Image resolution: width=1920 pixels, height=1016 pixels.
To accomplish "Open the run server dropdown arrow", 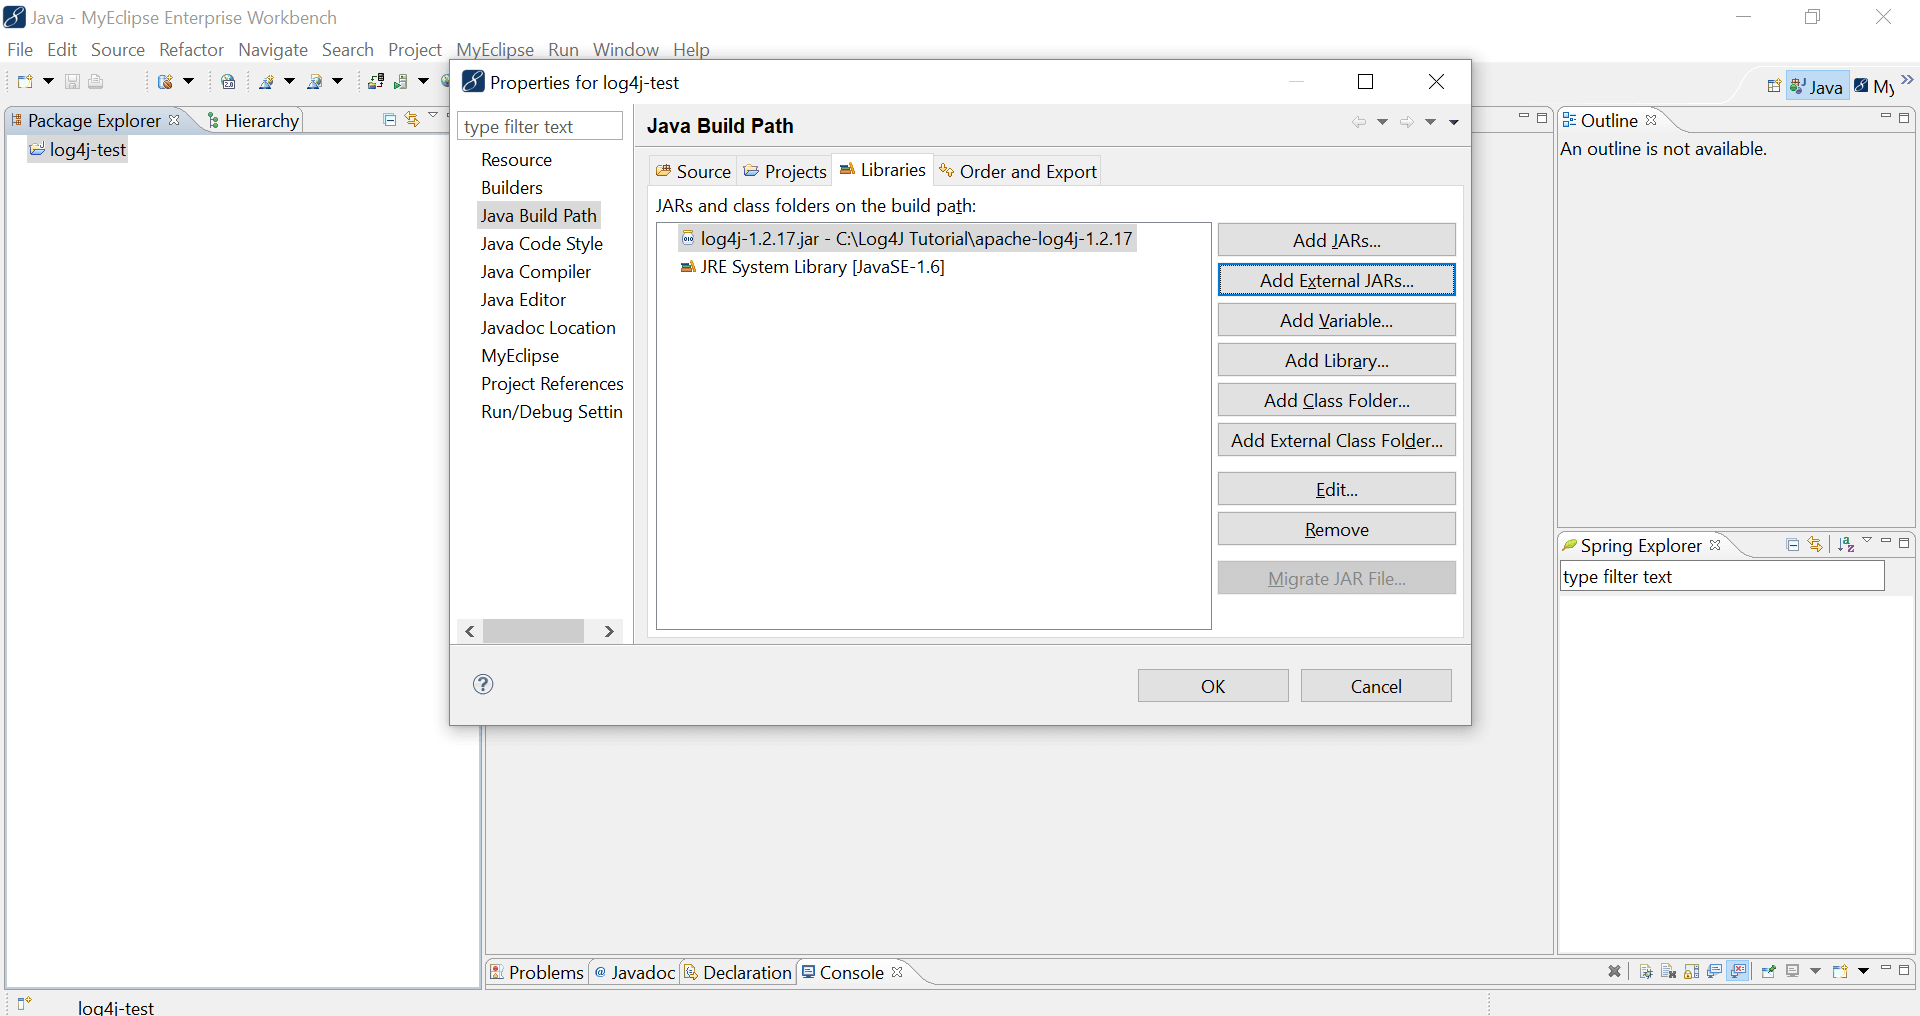I will (423, 82).
